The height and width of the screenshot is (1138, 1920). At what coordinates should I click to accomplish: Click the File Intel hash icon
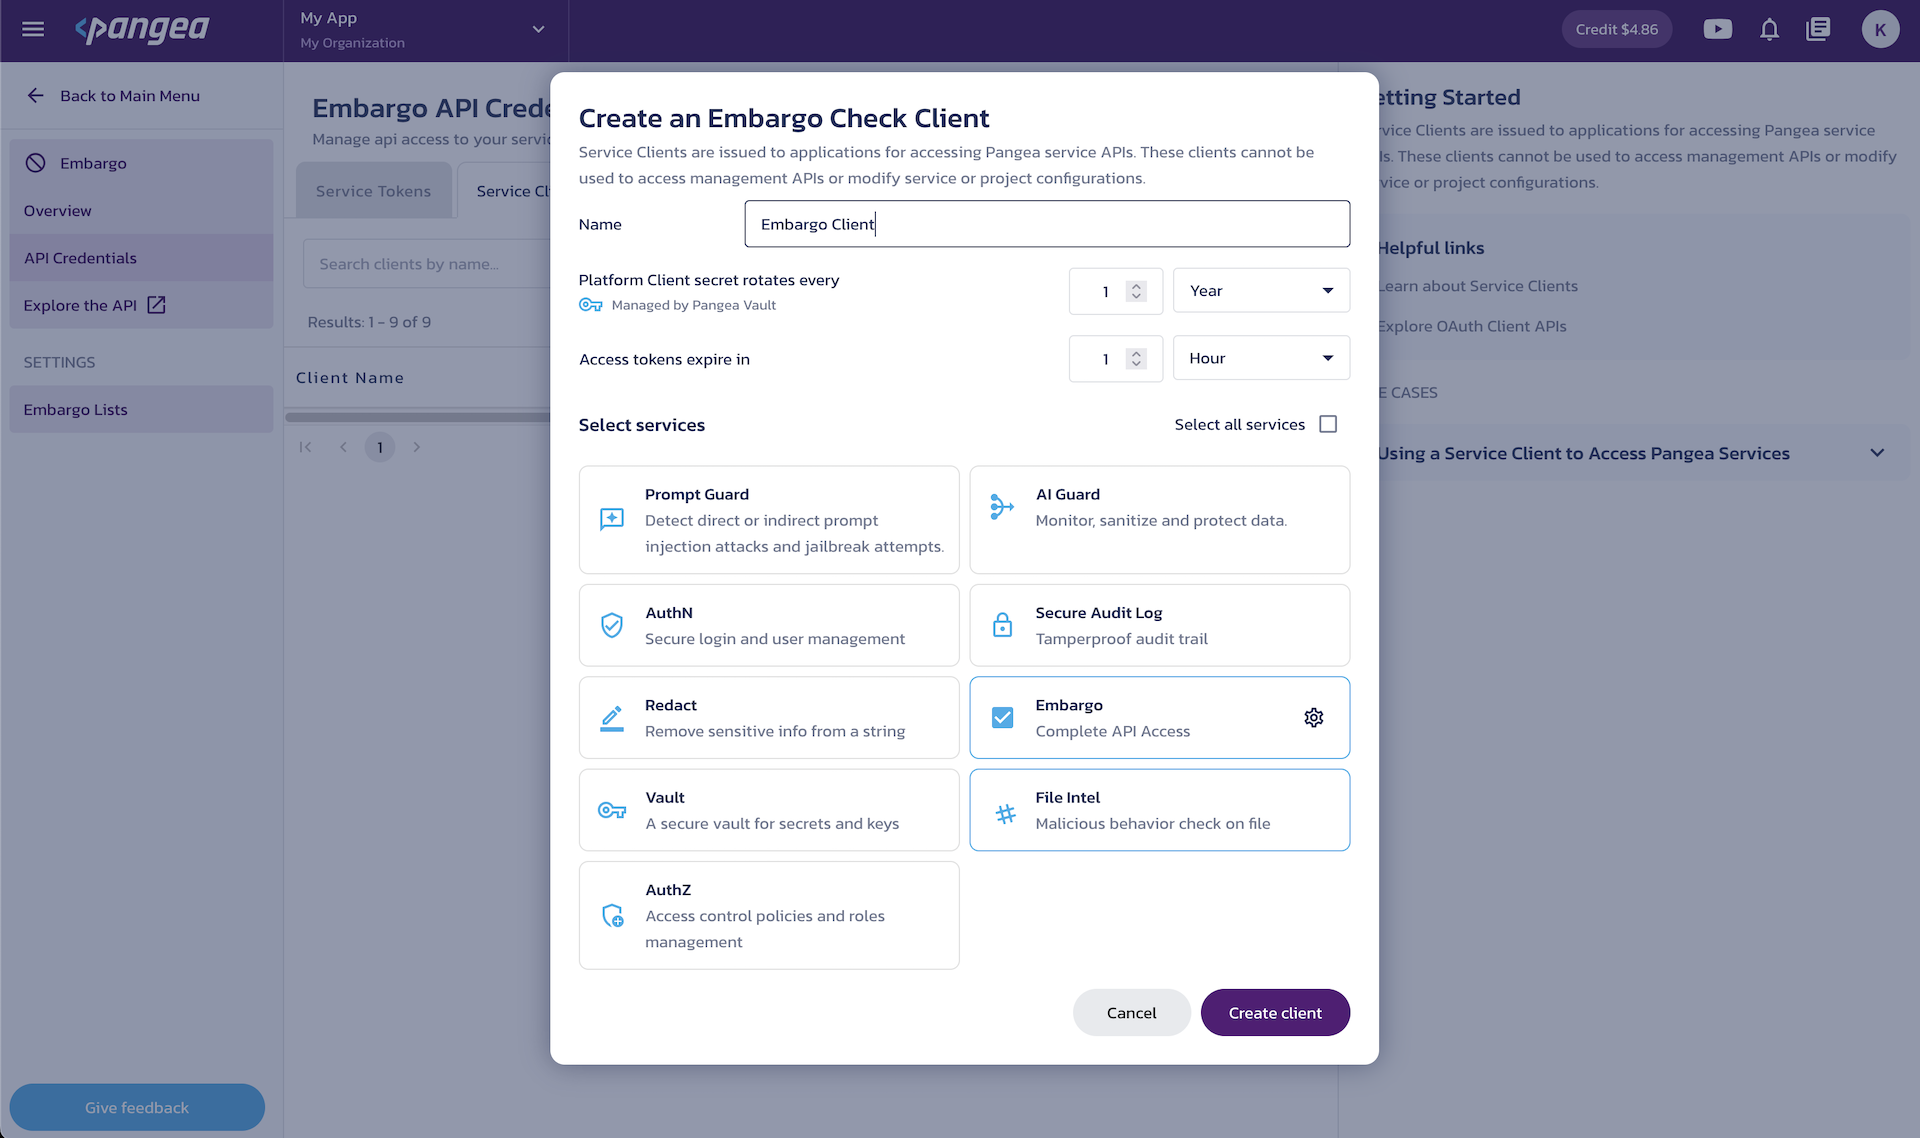tap(1006, 815)
